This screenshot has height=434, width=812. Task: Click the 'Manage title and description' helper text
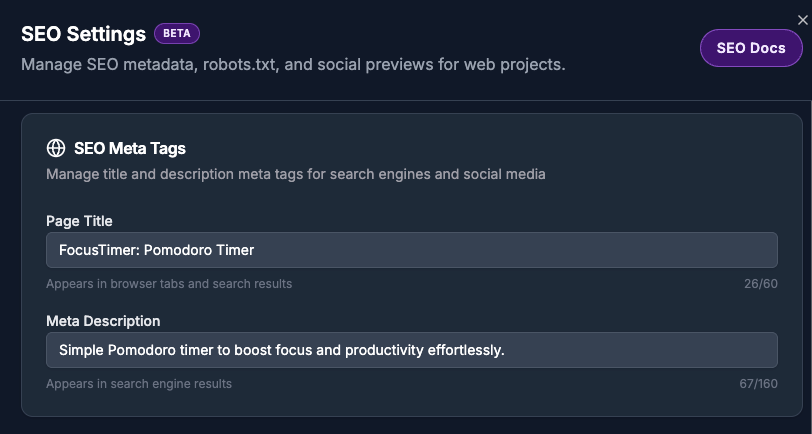tap(296, 175)
